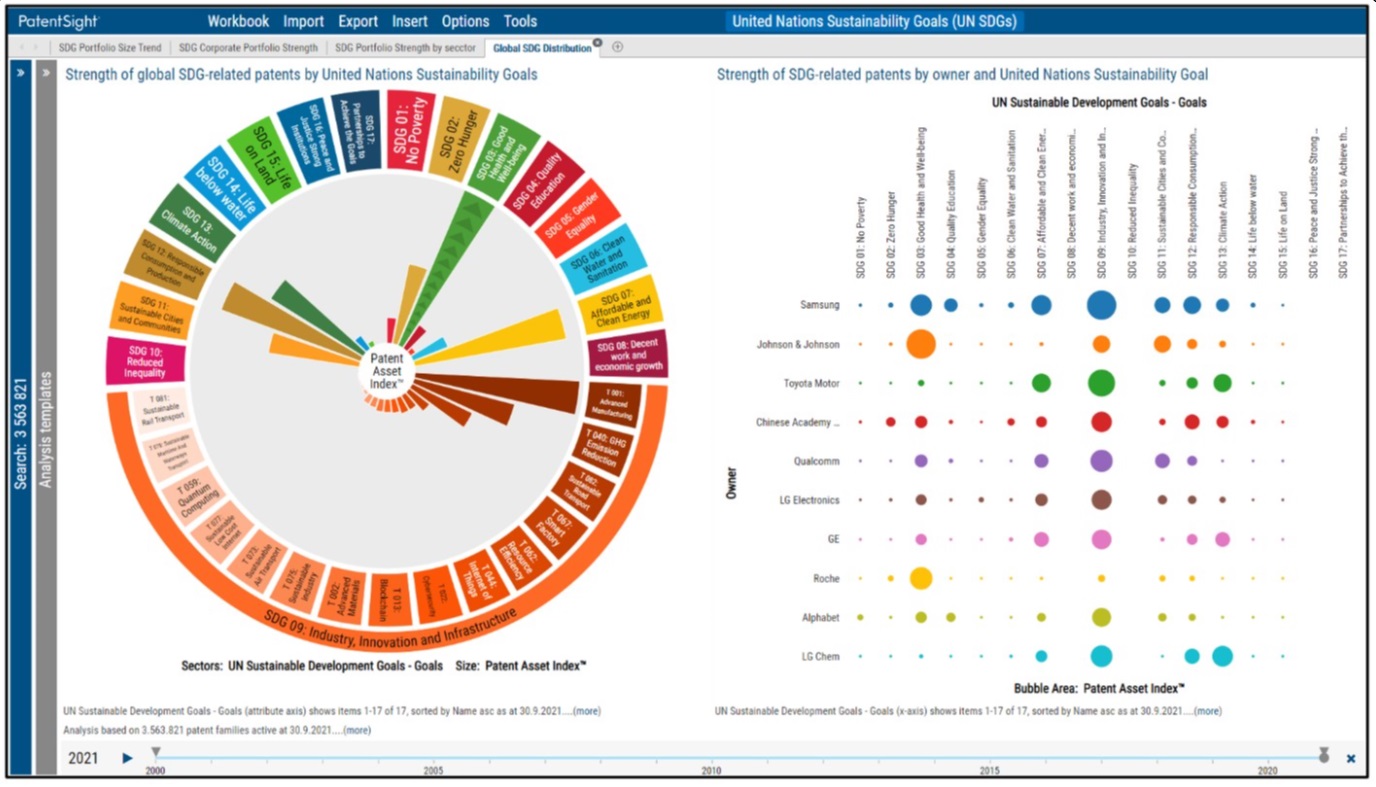
Task: Click (more) link after x-axis note
Action: click(x=1208, y=711)
